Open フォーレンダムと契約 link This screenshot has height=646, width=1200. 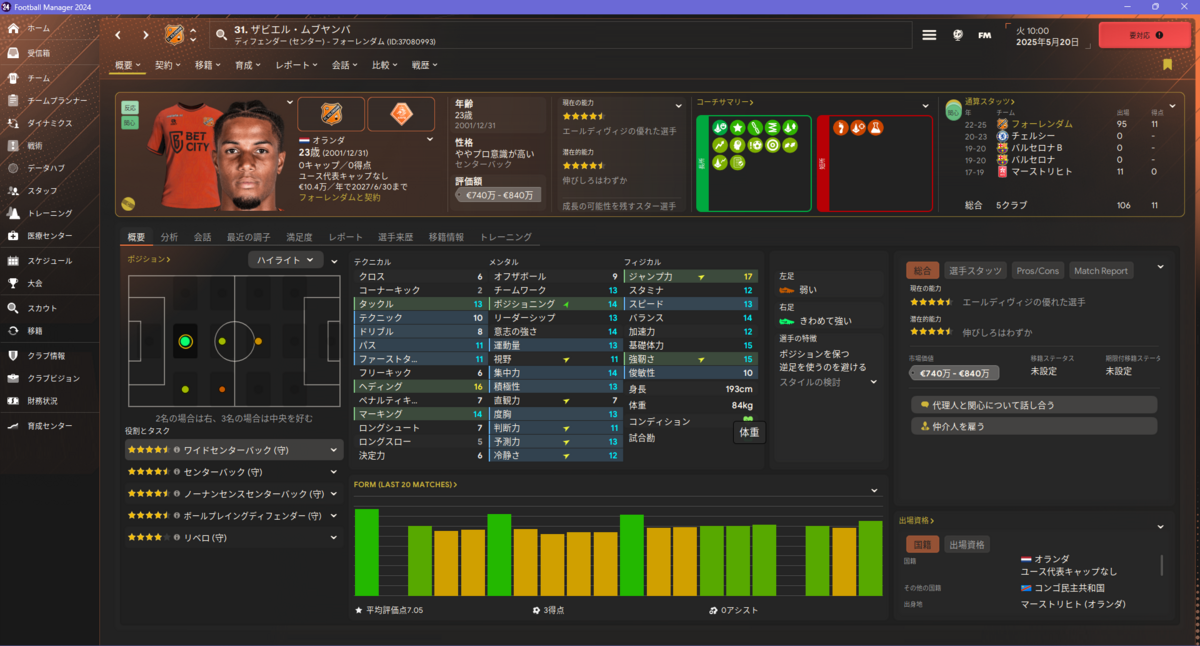(x=340, y=198)
